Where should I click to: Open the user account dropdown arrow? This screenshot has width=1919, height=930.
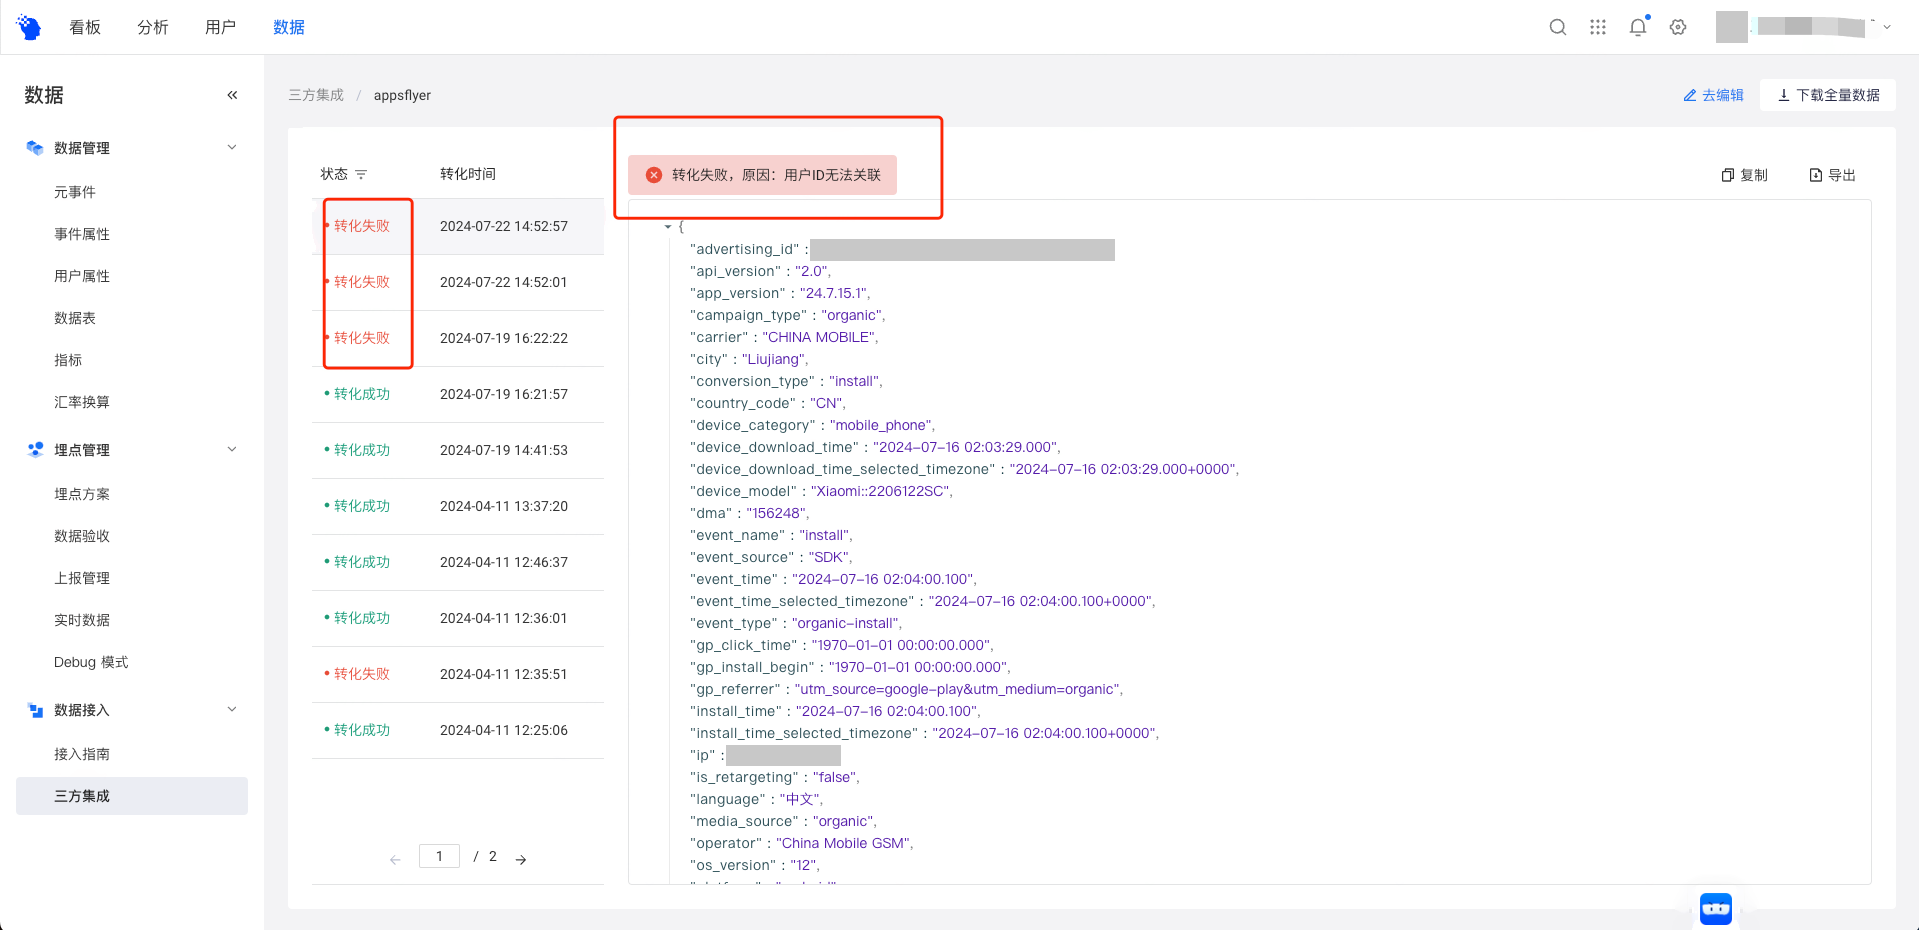pyautogui.click(x=1887, y=27)
